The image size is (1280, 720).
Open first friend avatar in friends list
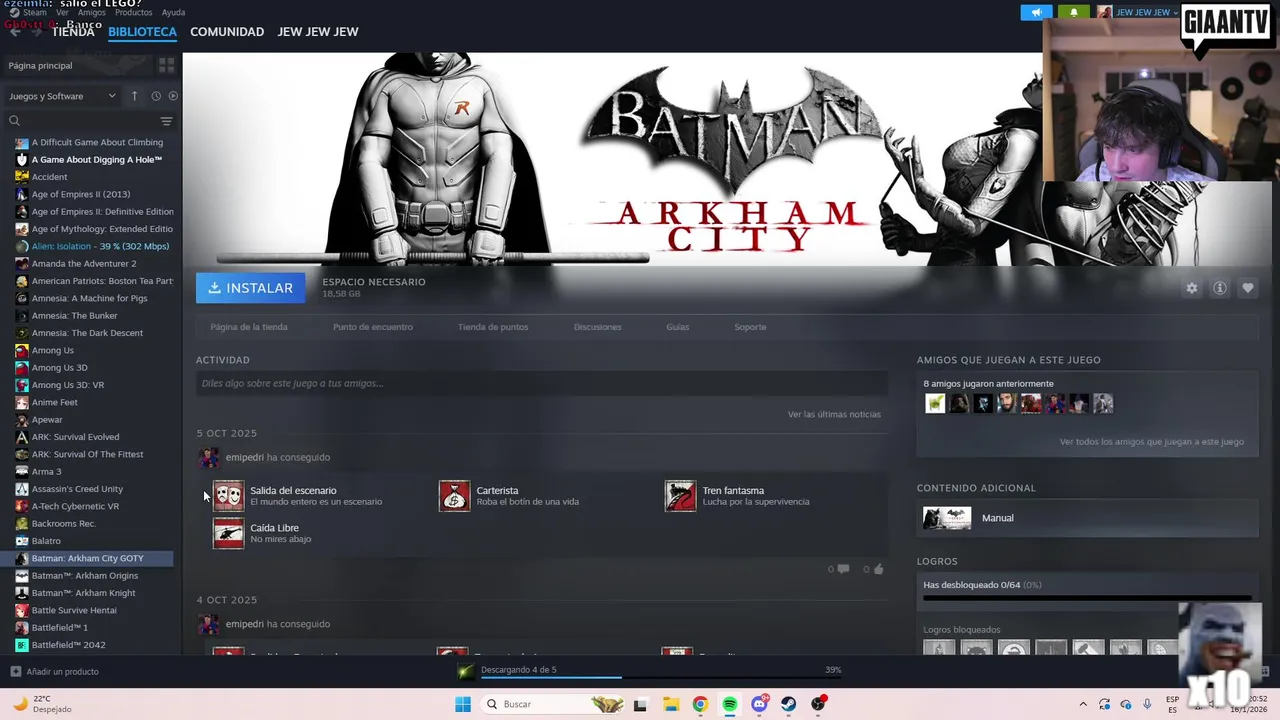click(x=935, y=403)
